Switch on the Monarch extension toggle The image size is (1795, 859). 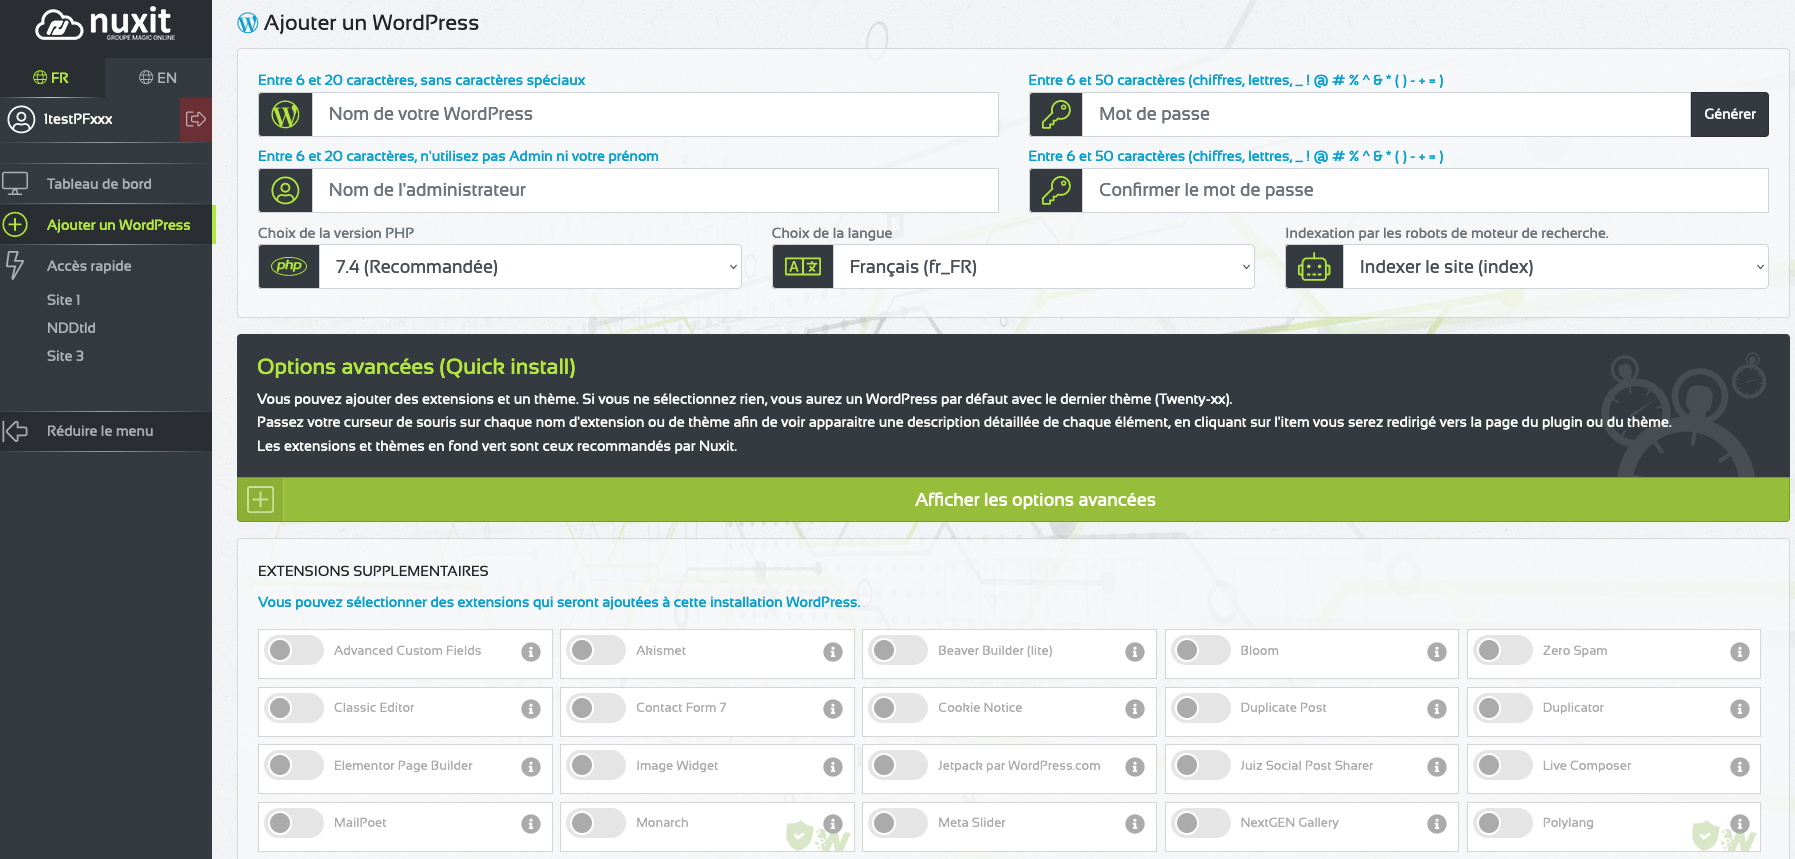596,823
